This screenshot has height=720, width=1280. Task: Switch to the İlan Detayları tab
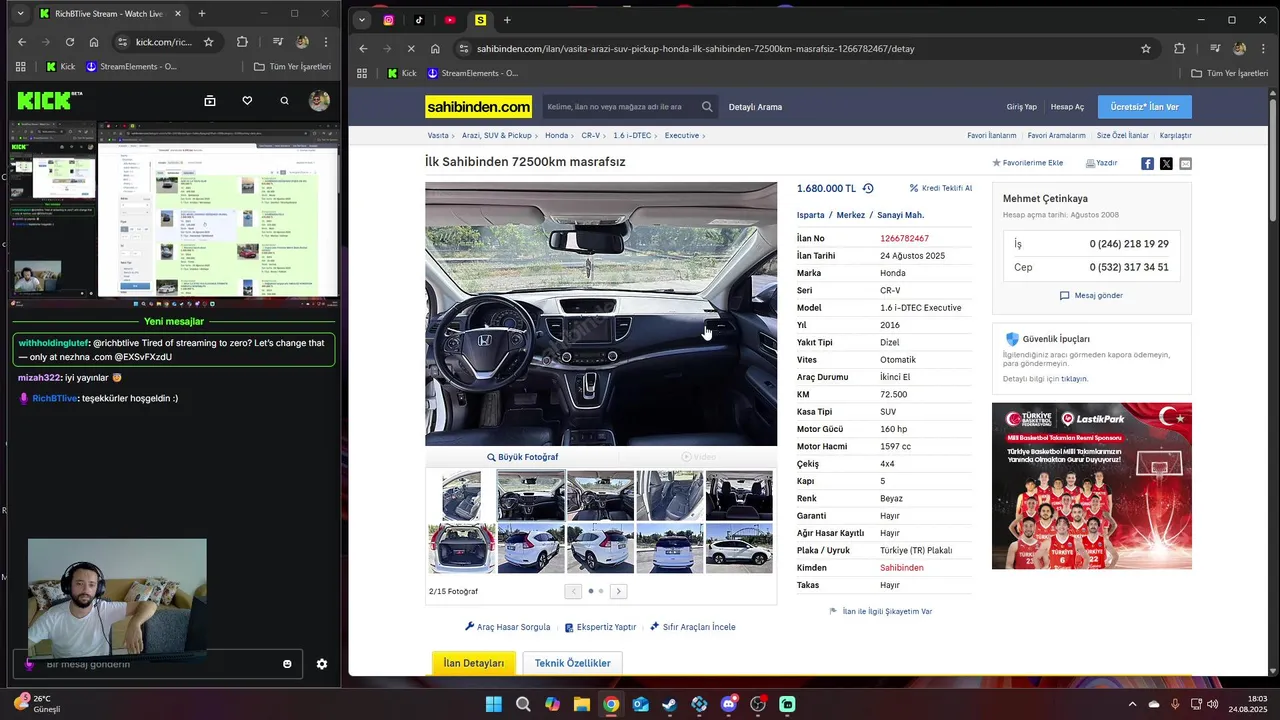[x=474, y=663]
